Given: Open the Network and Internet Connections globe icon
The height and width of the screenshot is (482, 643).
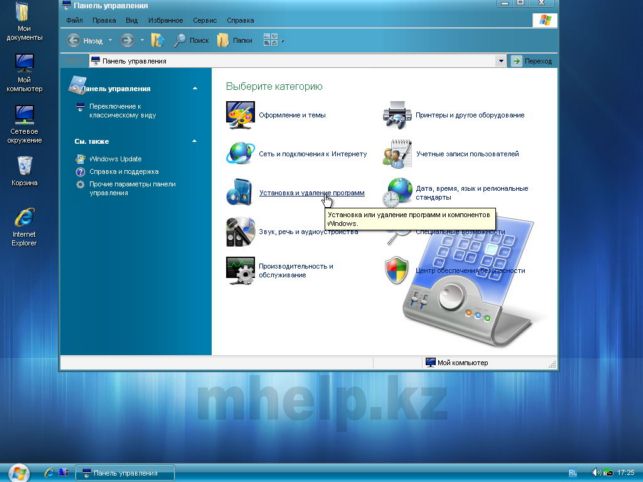Looking at the screenshot, I should [240, 153].
